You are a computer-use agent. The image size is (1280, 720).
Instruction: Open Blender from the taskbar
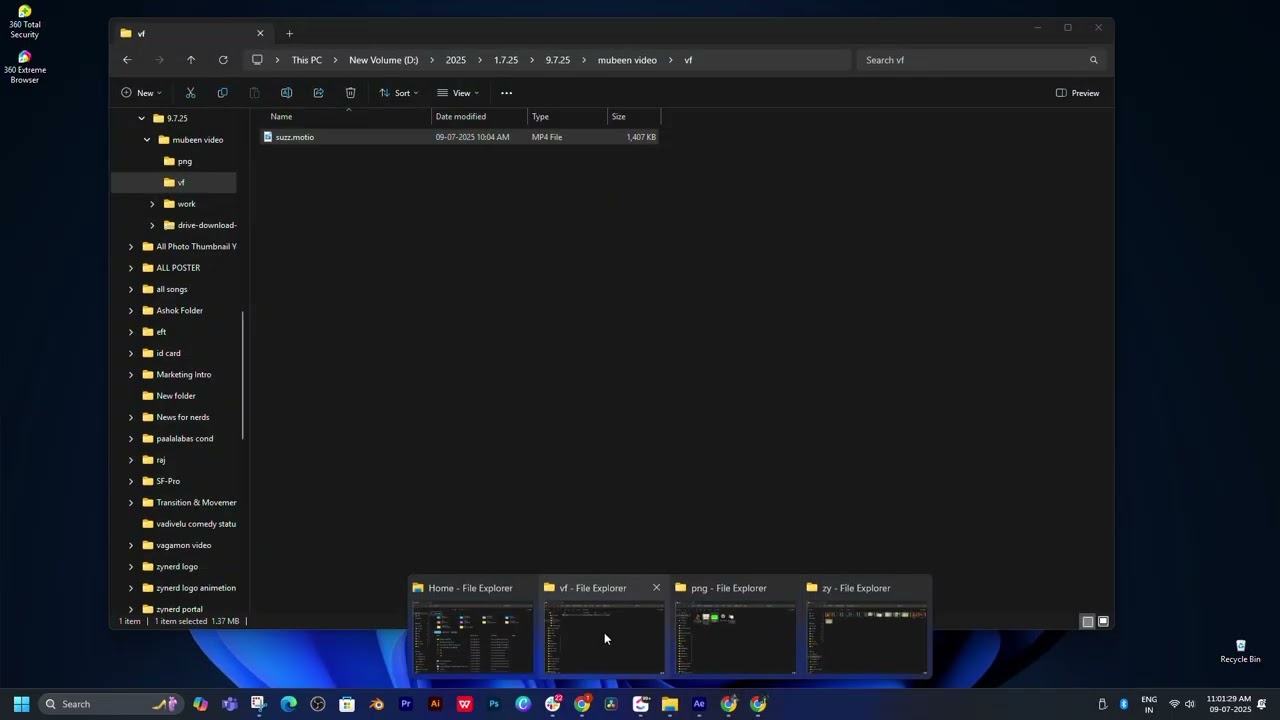click(x=376, y=704)
